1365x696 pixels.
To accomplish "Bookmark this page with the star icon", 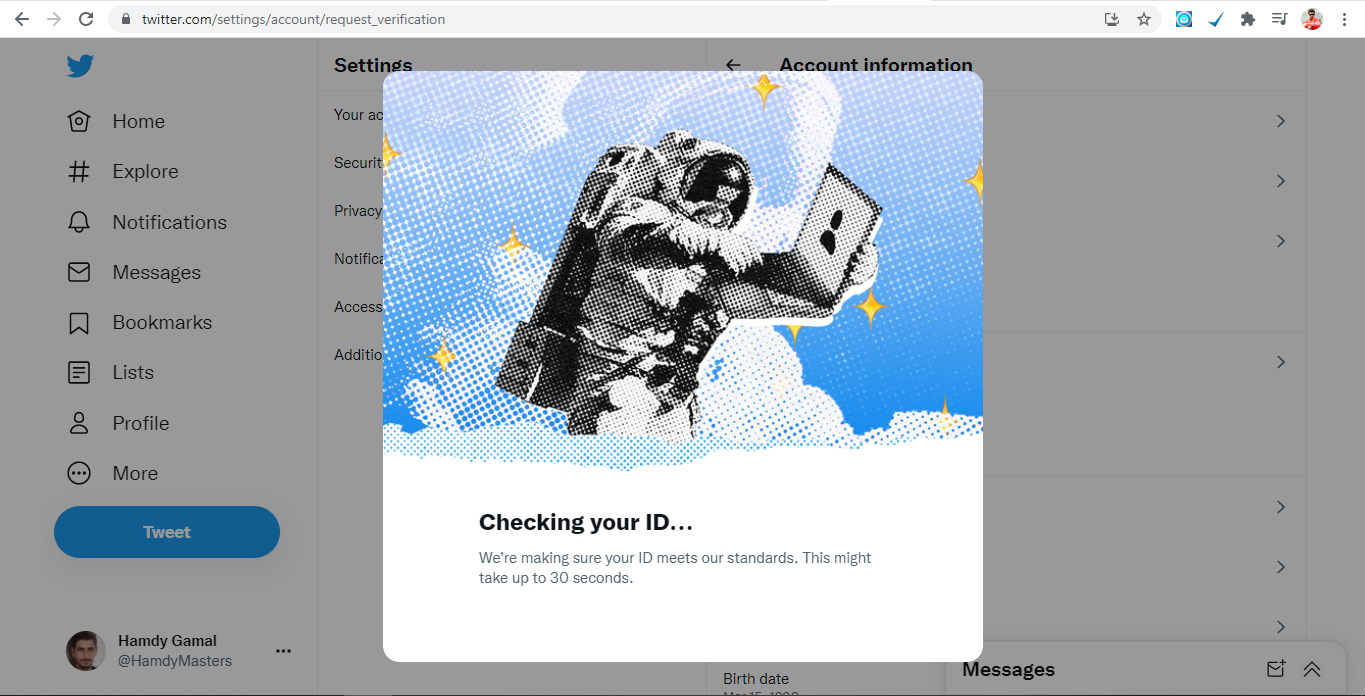I will [1144, 19].
